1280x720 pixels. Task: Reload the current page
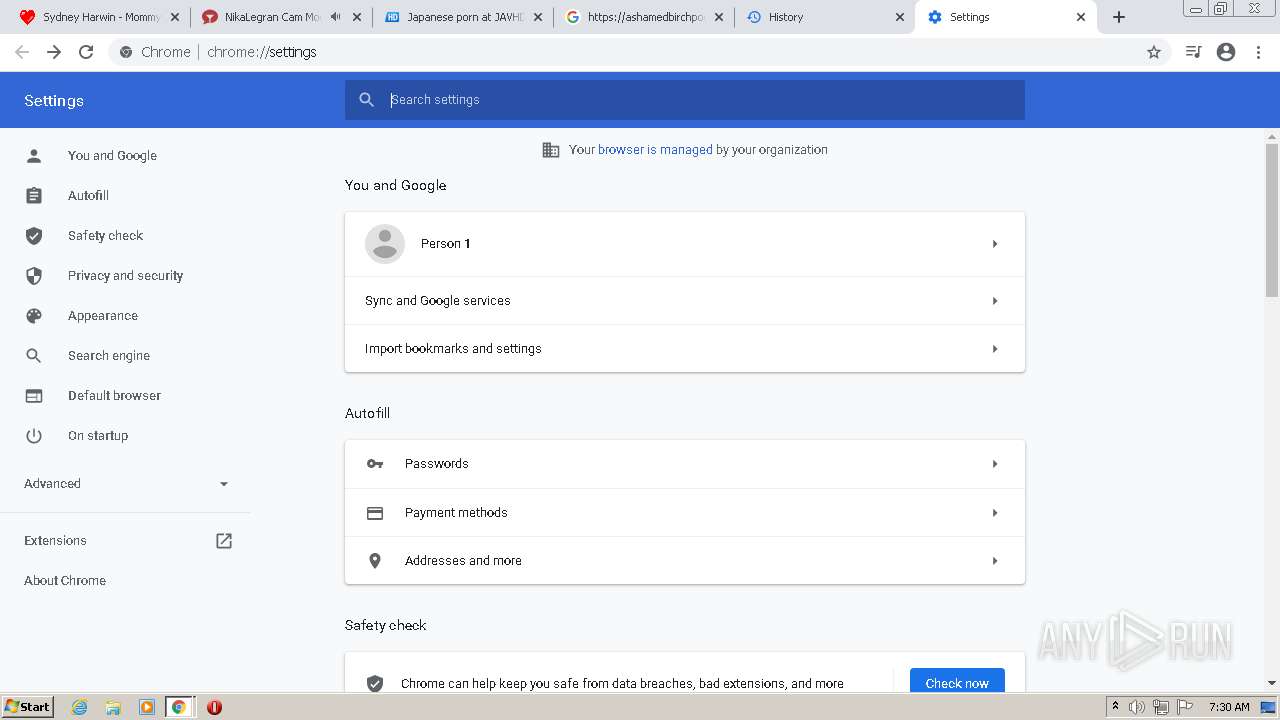click(x=86, y=52)
